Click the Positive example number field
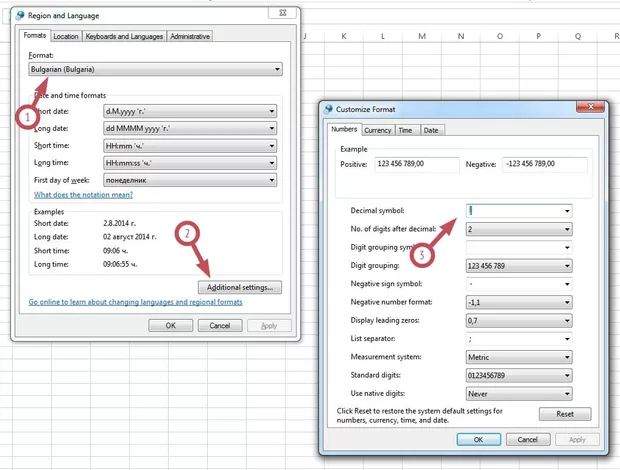Image resolution: width=620 pixels, height=470 pixels. point(414,164)
